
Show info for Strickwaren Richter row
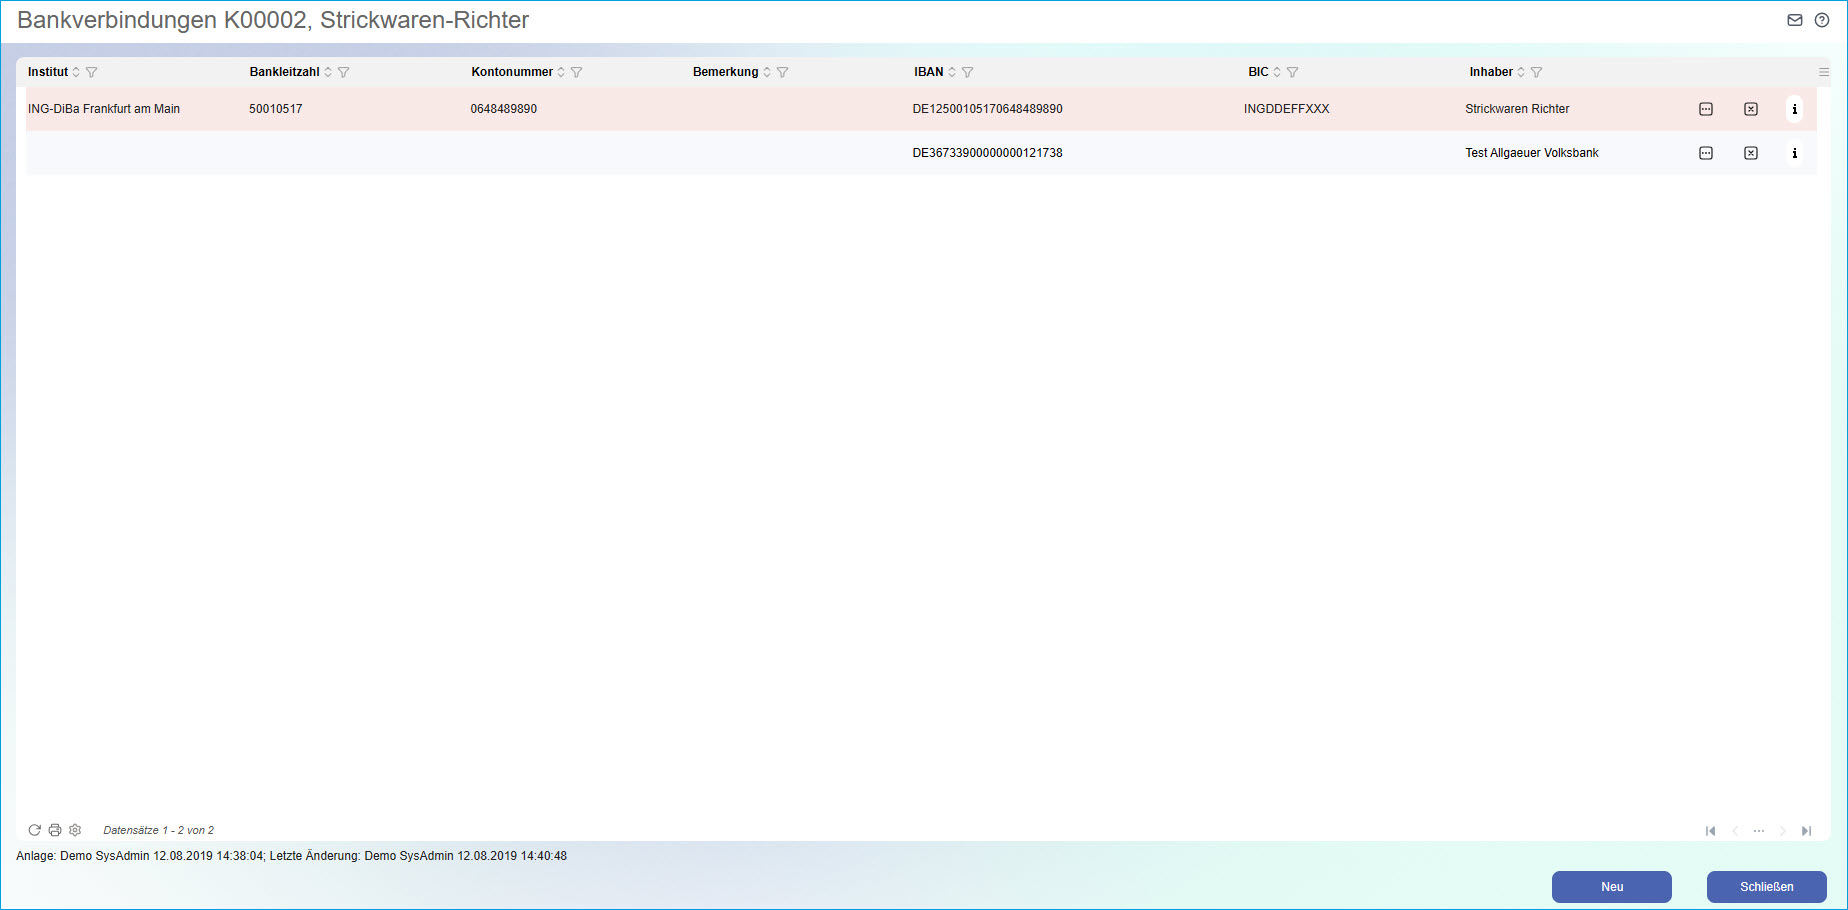[1795, 109]
